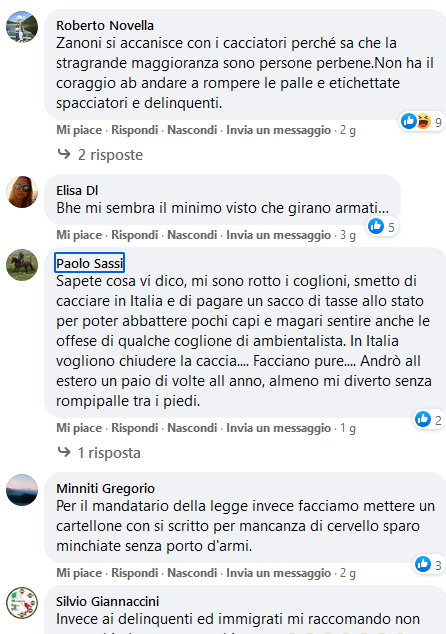View thumbs-up reactions on Elisa Dl's comment

(382, 226)
